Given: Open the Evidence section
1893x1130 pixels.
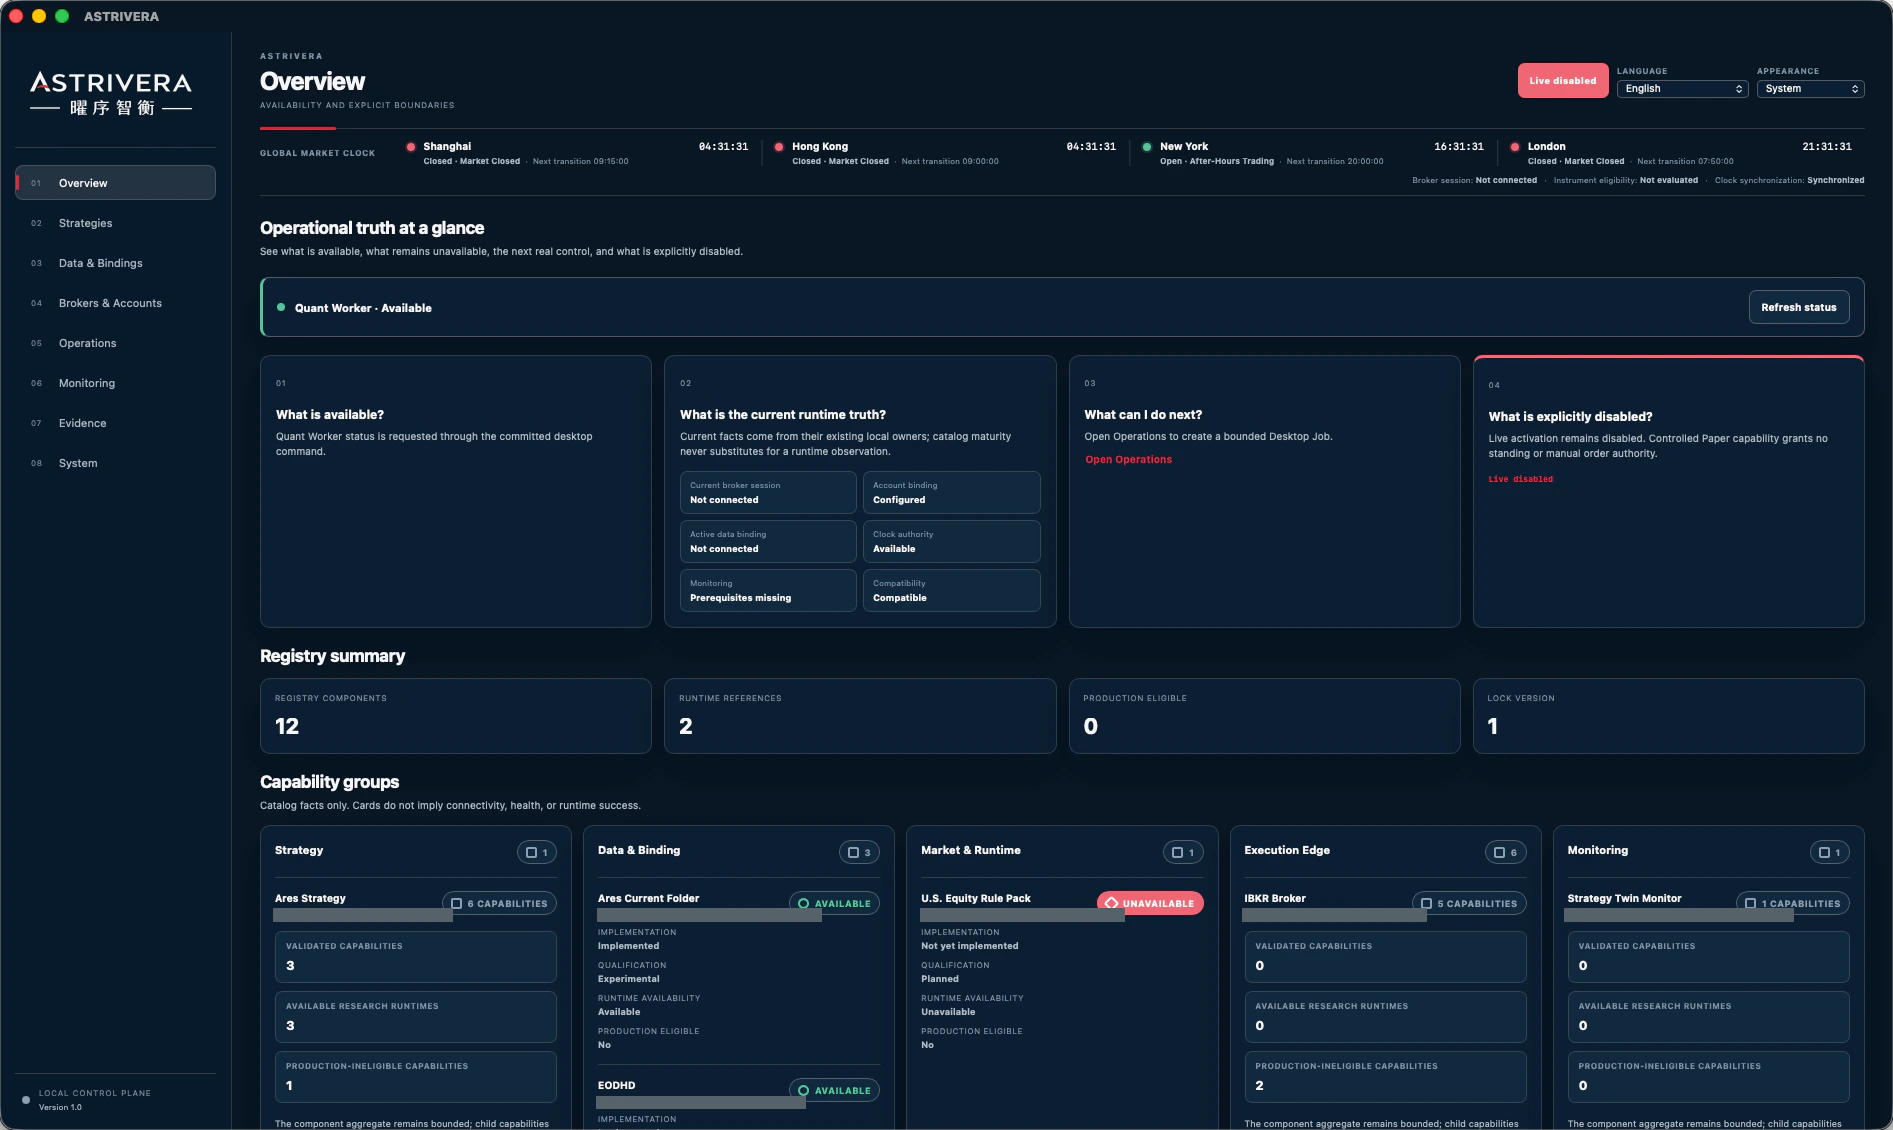Looking at the screenshot, I should tap(115, 423).
